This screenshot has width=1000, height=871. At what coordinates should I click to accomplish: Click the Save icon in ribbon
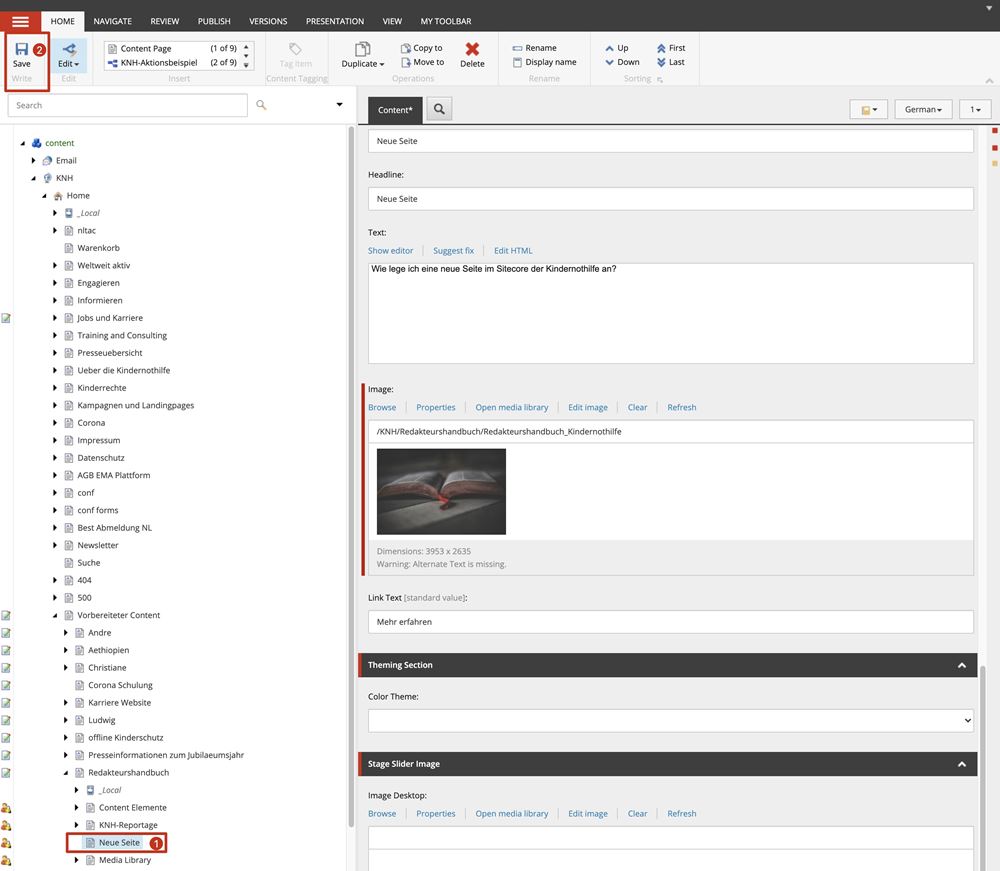click(x=21, y=49)
